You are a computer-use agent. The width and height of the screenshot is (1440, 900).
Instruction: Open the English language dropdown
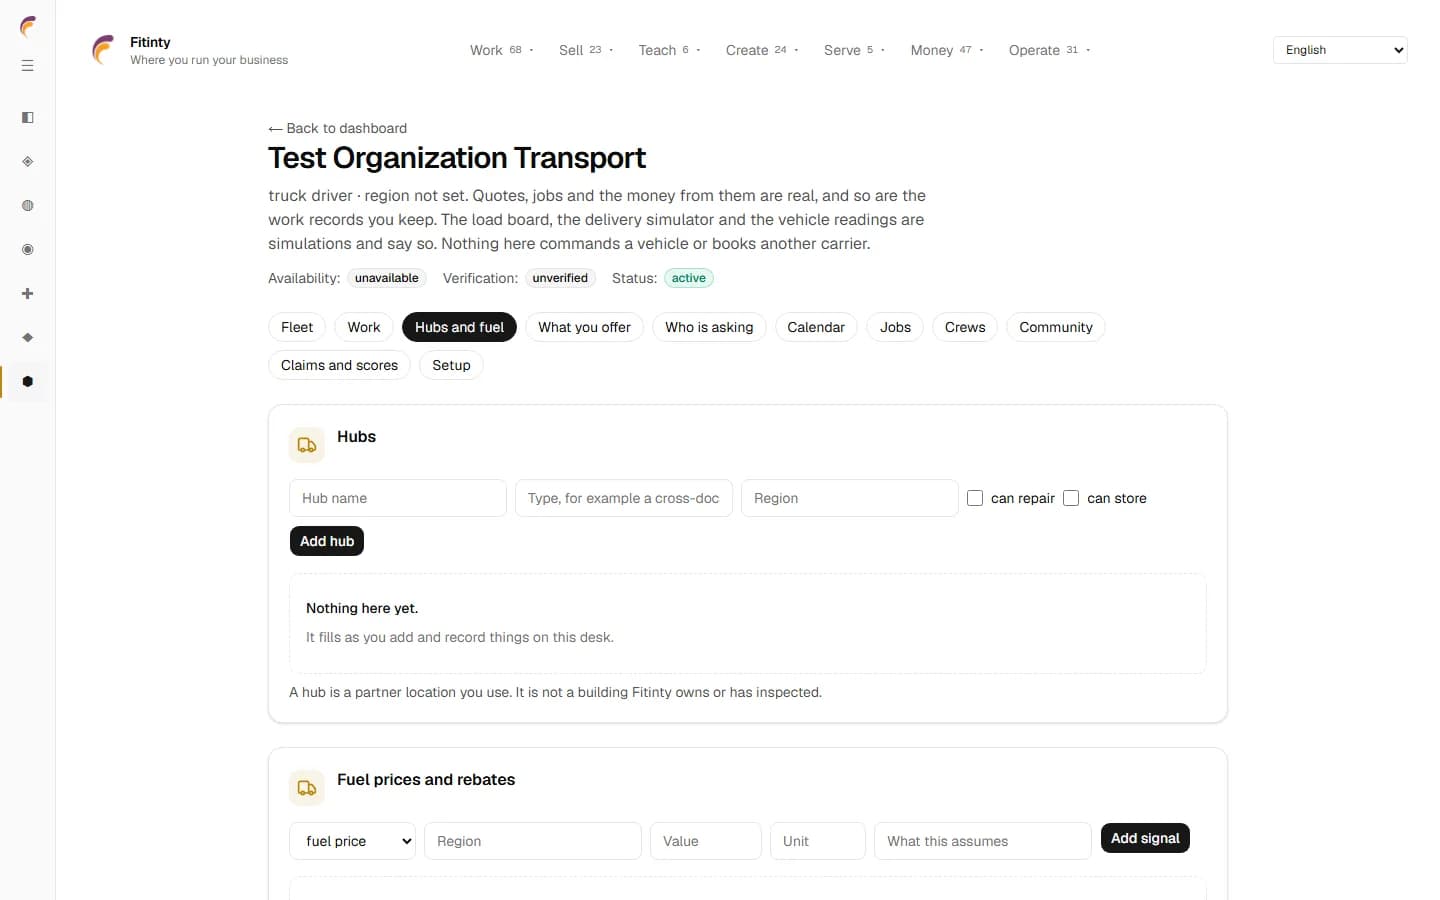click(1340, 50)
